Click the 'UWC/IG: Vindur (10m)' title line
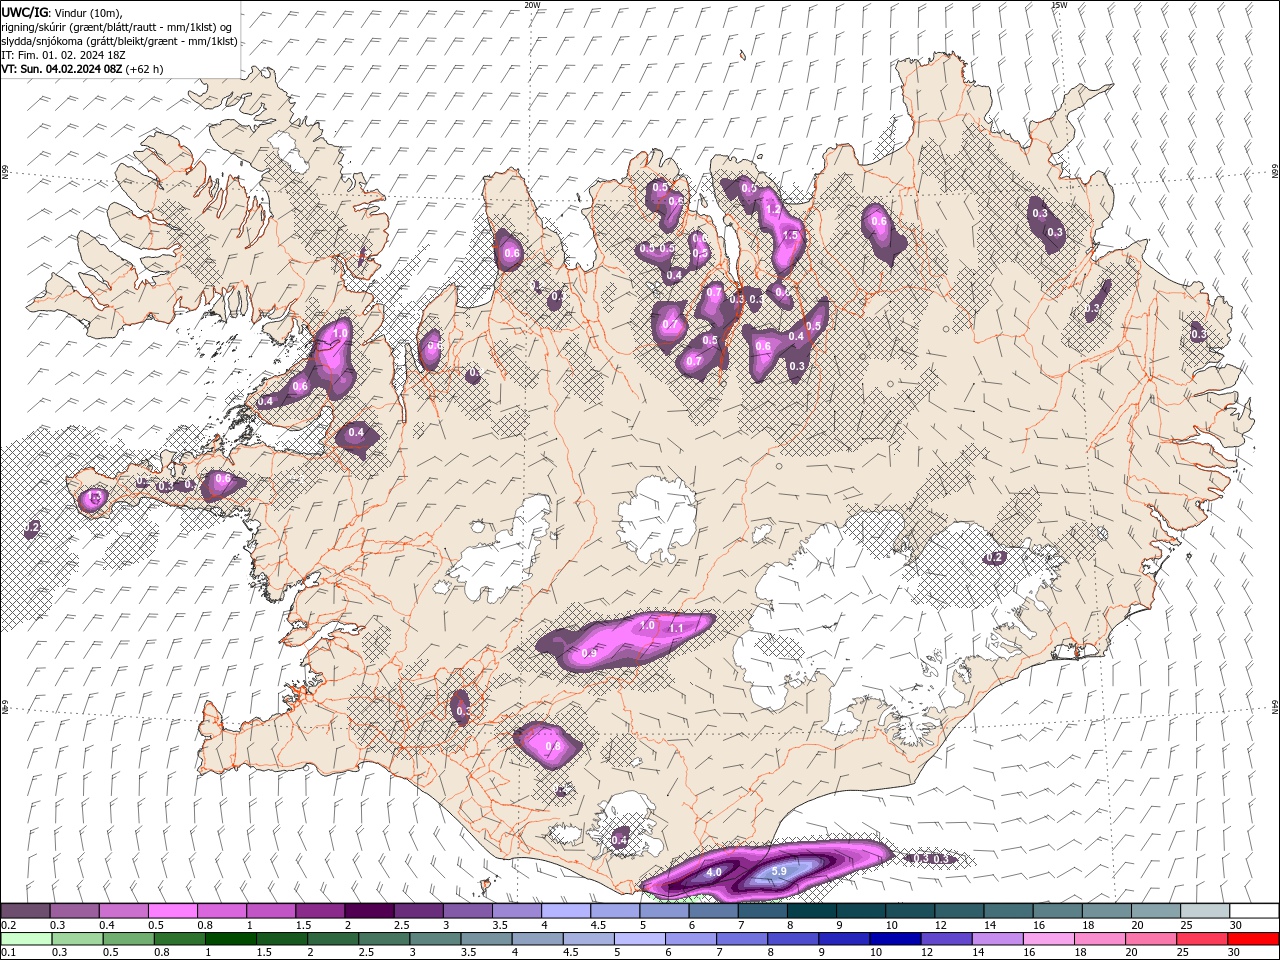 tap(62, 11)
